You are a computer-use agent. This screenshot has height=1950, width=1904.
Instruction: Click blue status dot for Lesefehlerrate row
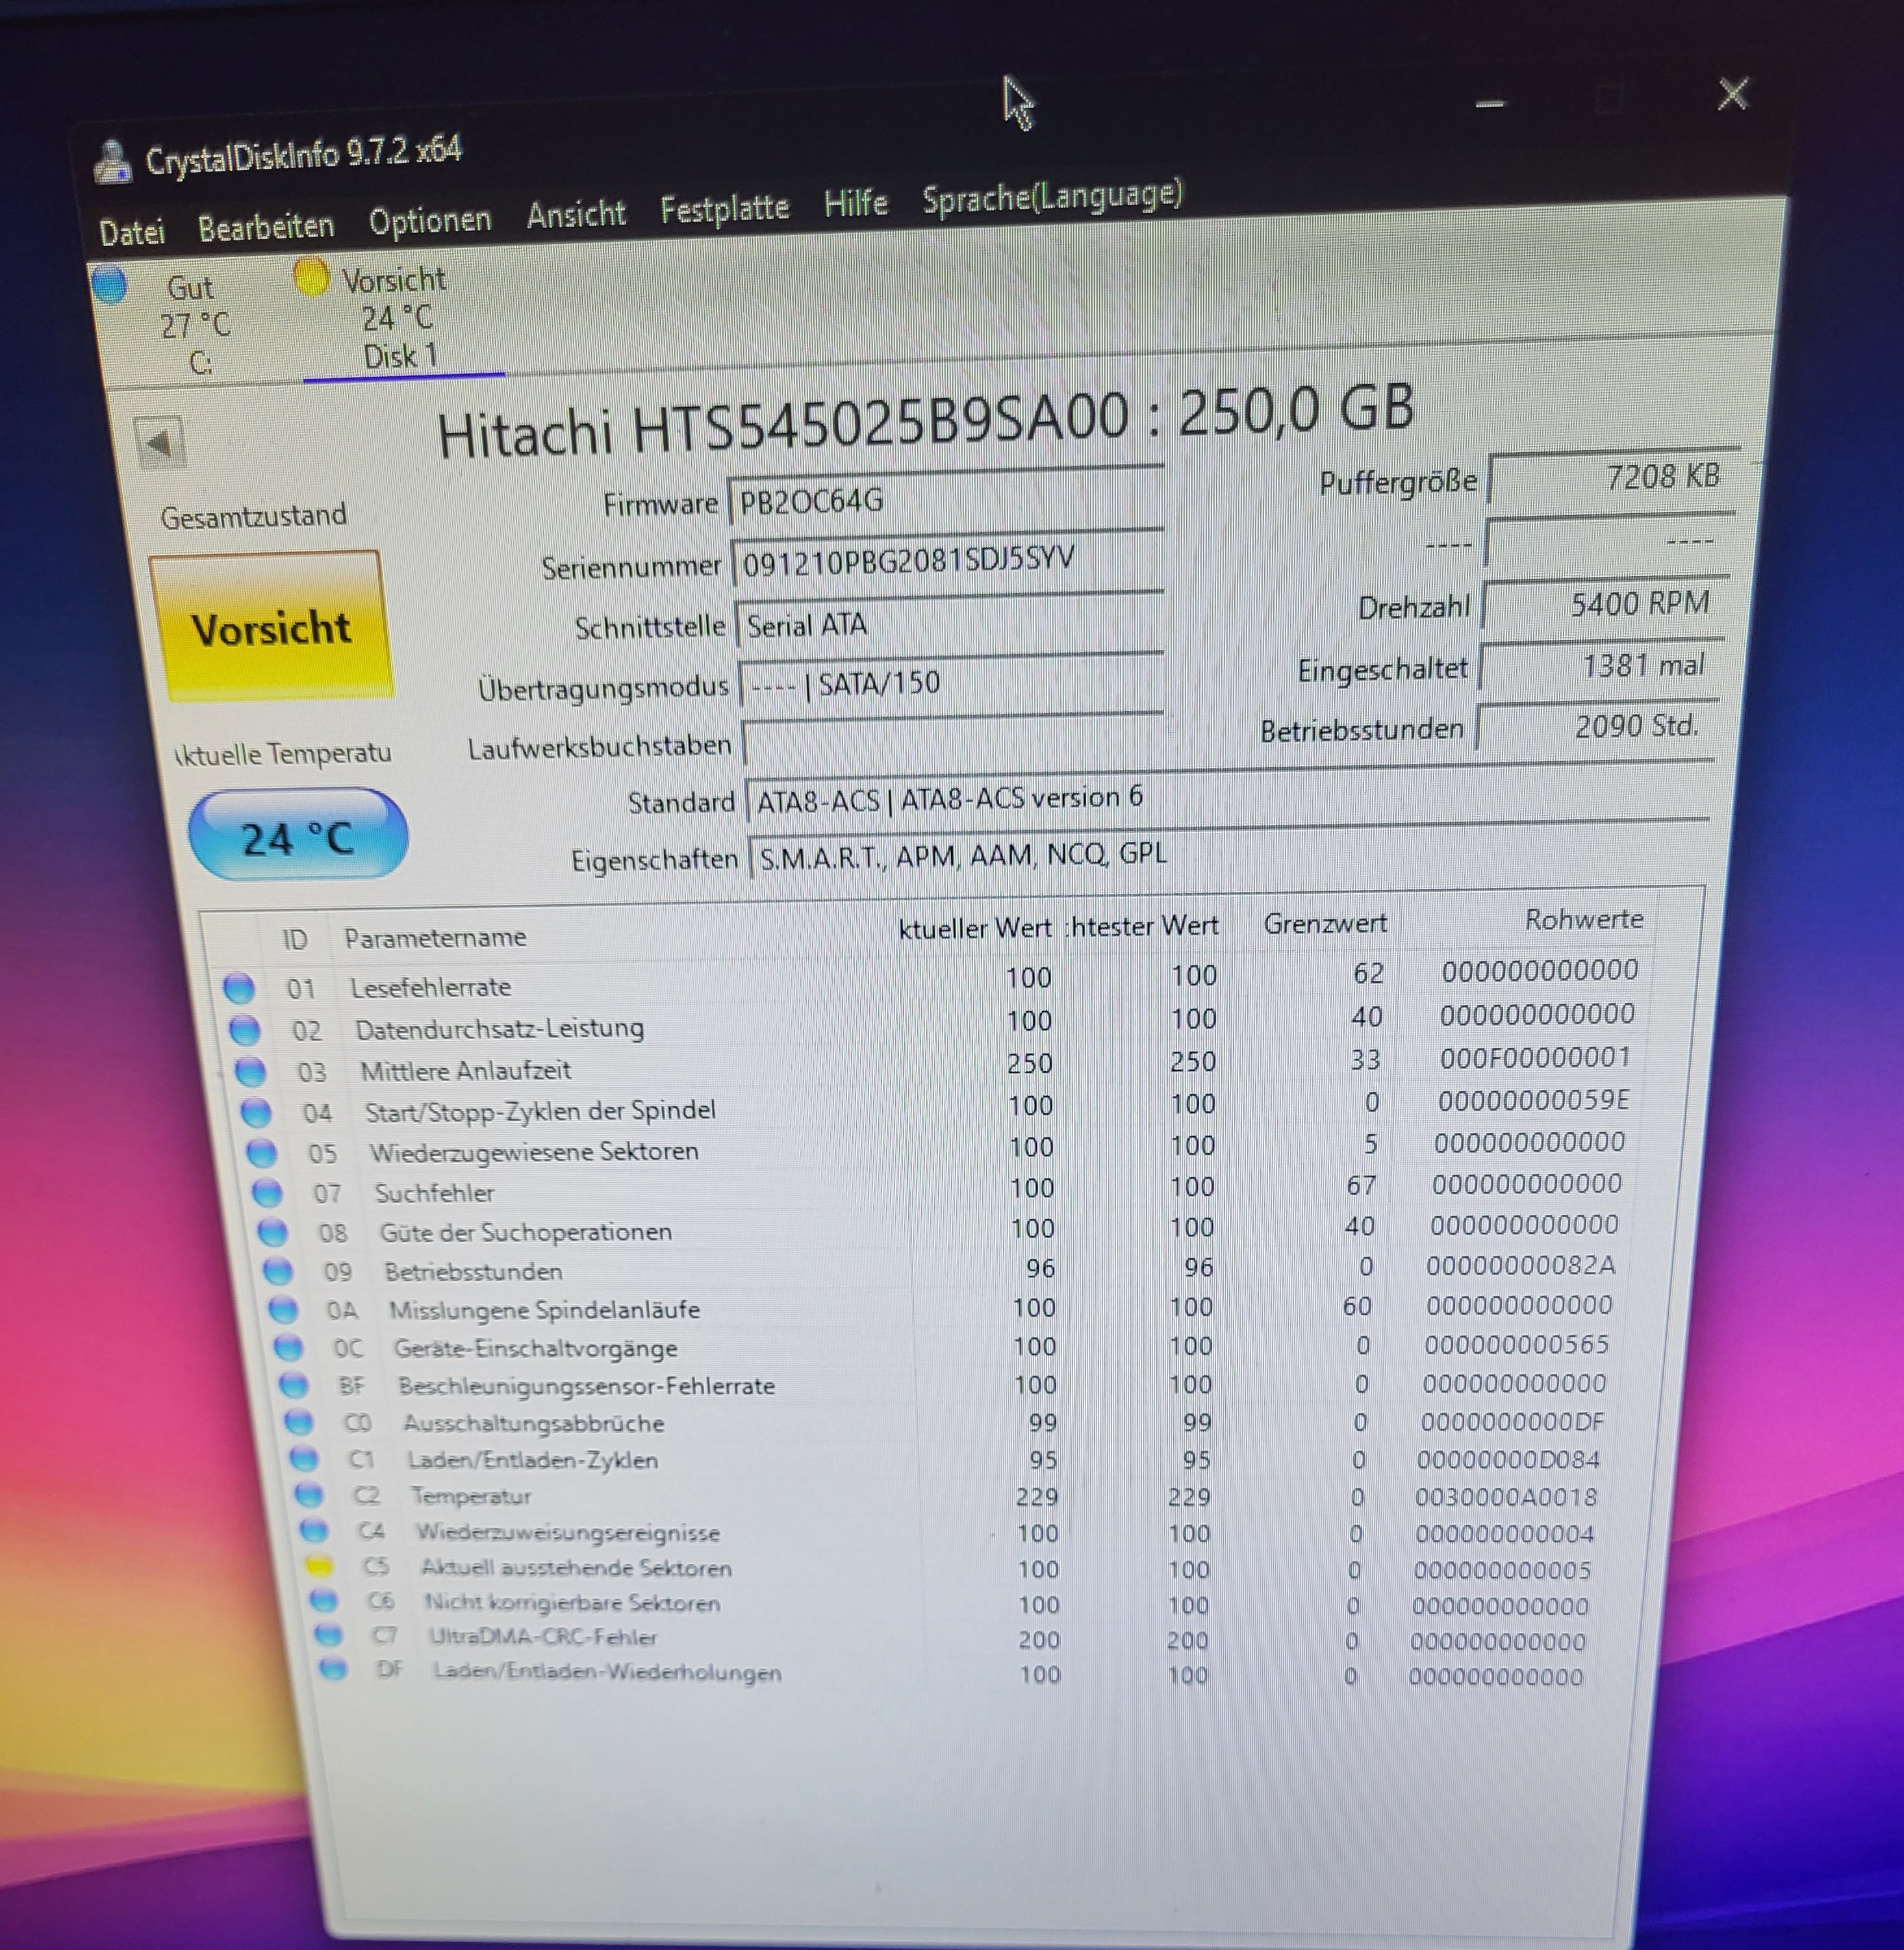click(x=239, y=988)
